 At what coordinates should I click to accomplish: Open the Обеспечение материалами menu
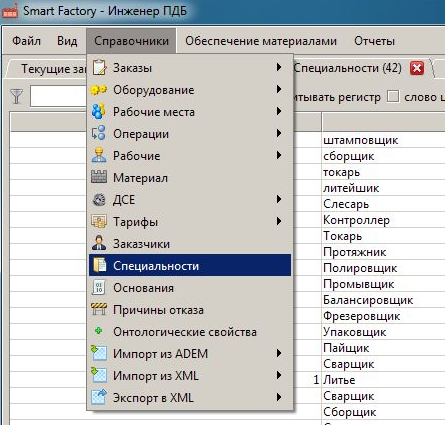click(261, 41)
